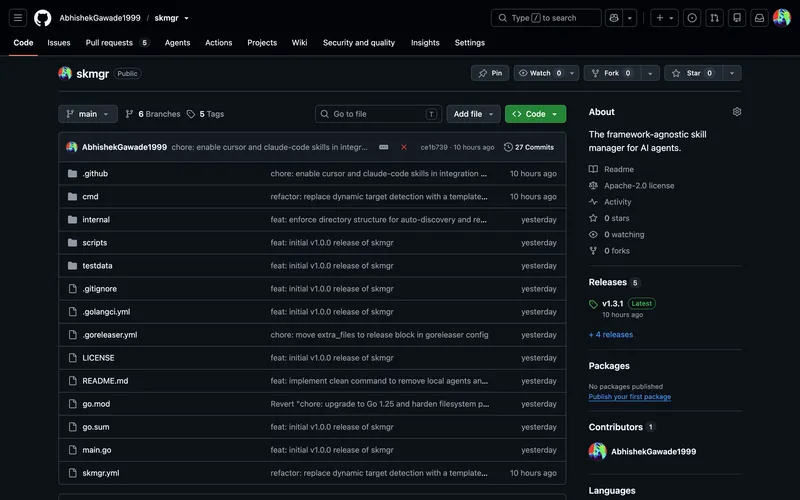The height and width of the screenshot is (500, 800).
Task: Expand the commit message ellipsis icon
Action: tap(384, 147)
